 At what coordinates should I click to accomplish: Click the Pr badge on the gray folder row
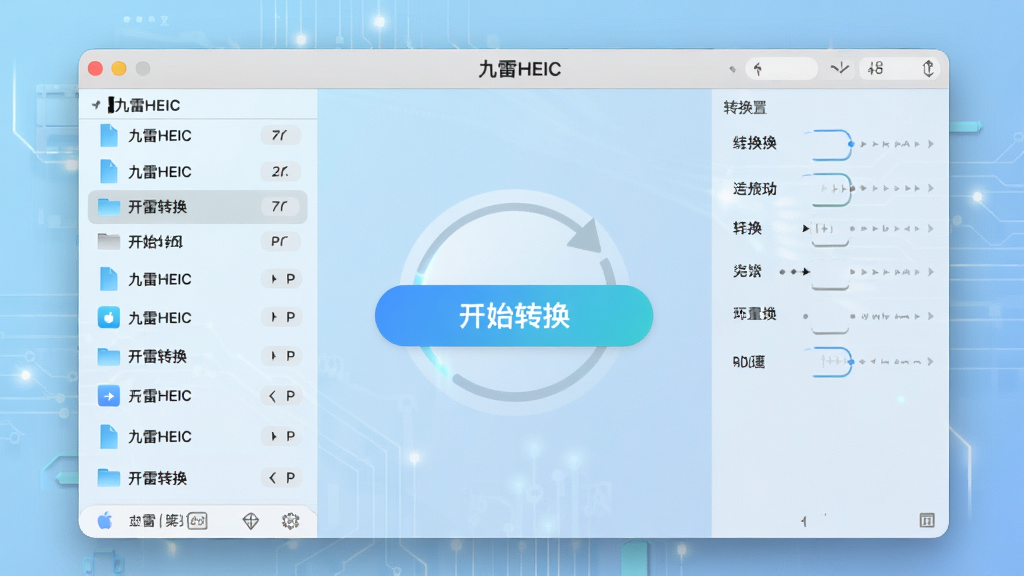(280, 242)
